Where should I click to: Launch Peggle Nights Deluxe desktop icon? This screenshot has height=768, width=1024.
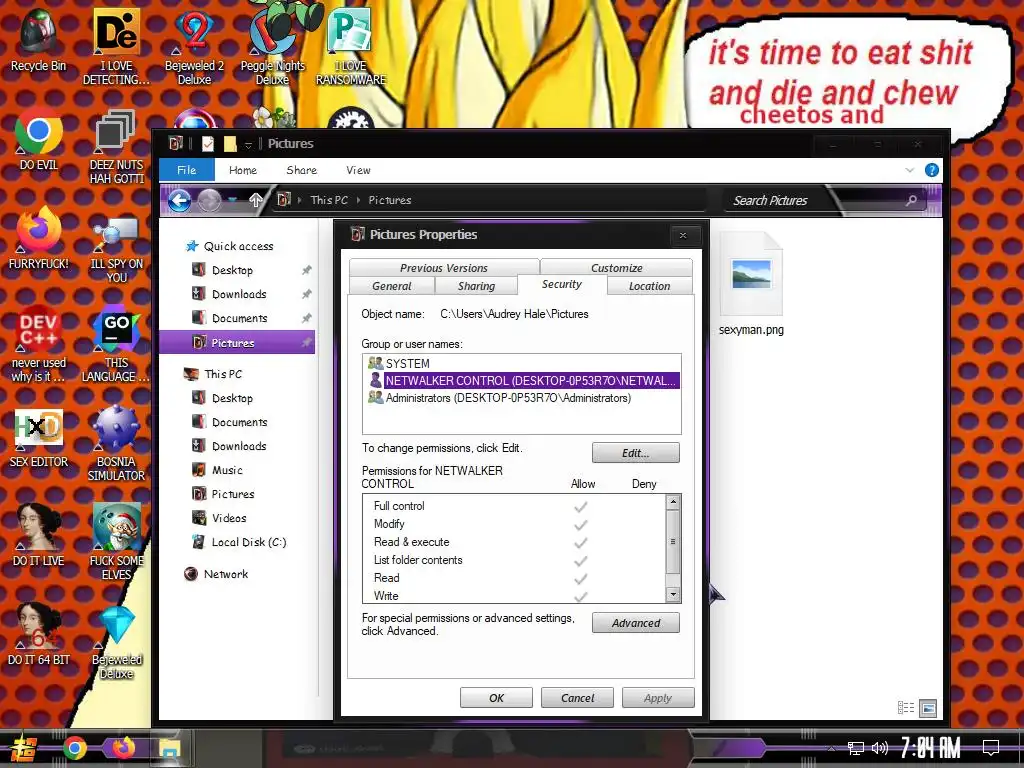(x=272, y=47)
